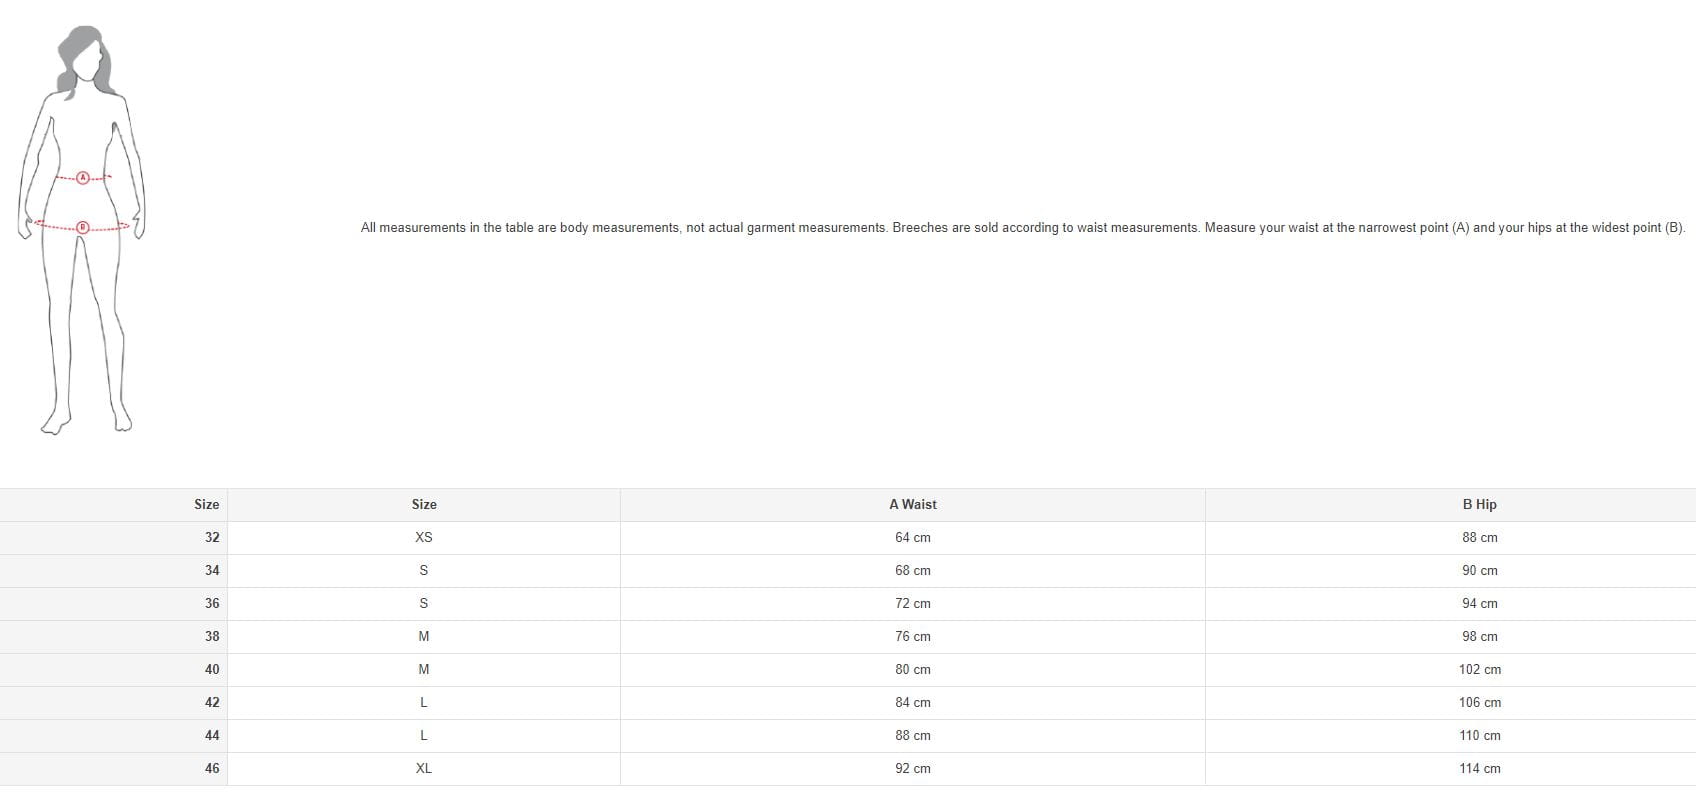This screenshot has height=796, width=1696.
Task: Click the XS size cell
Action: coord(423,538)
